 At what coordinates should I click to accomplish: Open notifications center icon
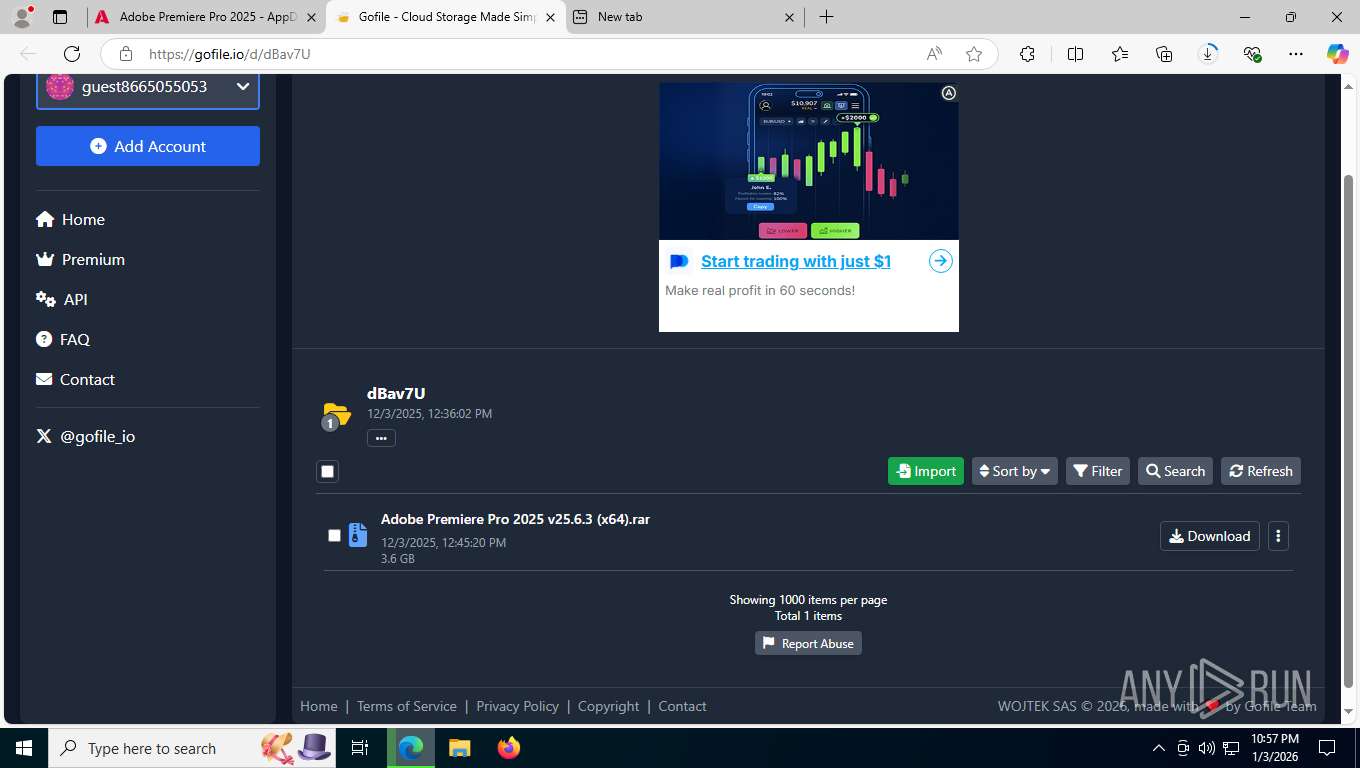[x=1327, y=748]
